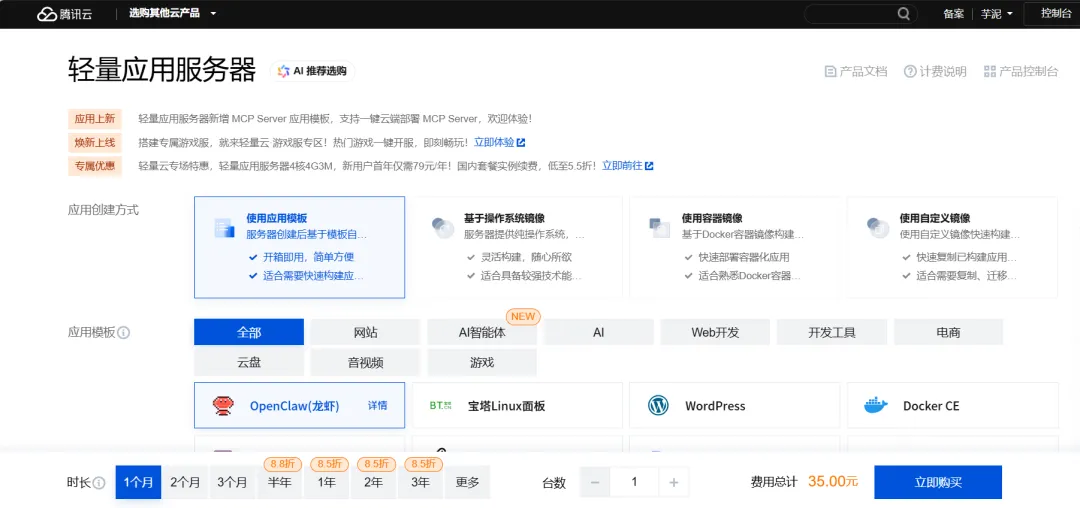Screen dimensions: 1080x508
Task: Click the 使用应用模板 template icon
Action: coord(224,228)
